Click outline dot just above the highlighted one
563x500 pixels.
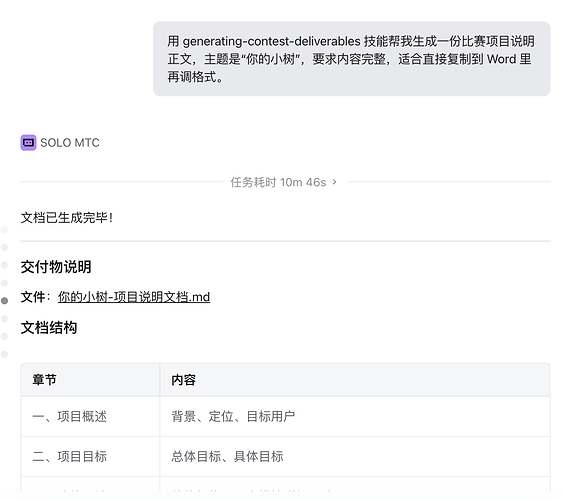(x=5, y=283)
